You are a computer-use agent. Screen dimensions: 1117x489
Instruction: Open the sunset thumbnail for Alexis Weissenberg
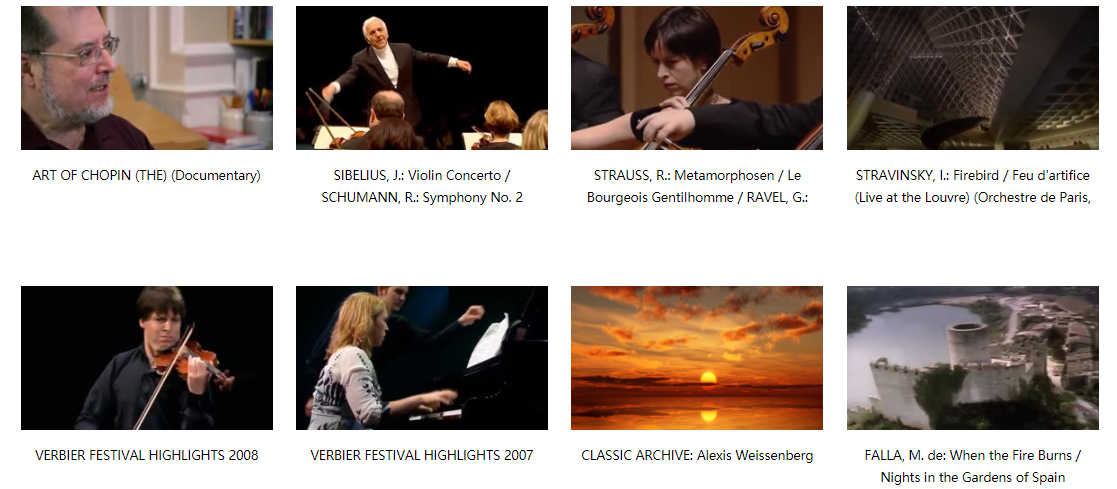tap(697, 358)
